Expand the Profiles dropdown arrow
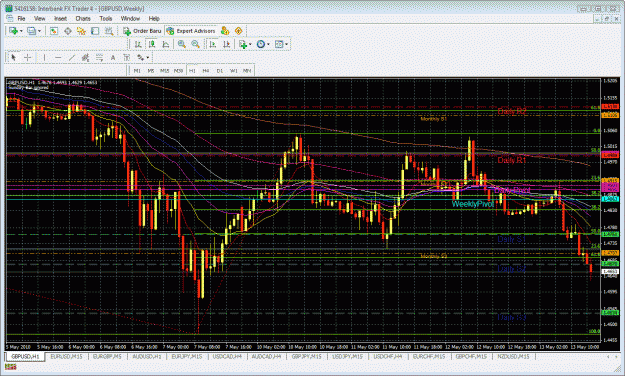This screenshot has height=376, width=625. 39,31
